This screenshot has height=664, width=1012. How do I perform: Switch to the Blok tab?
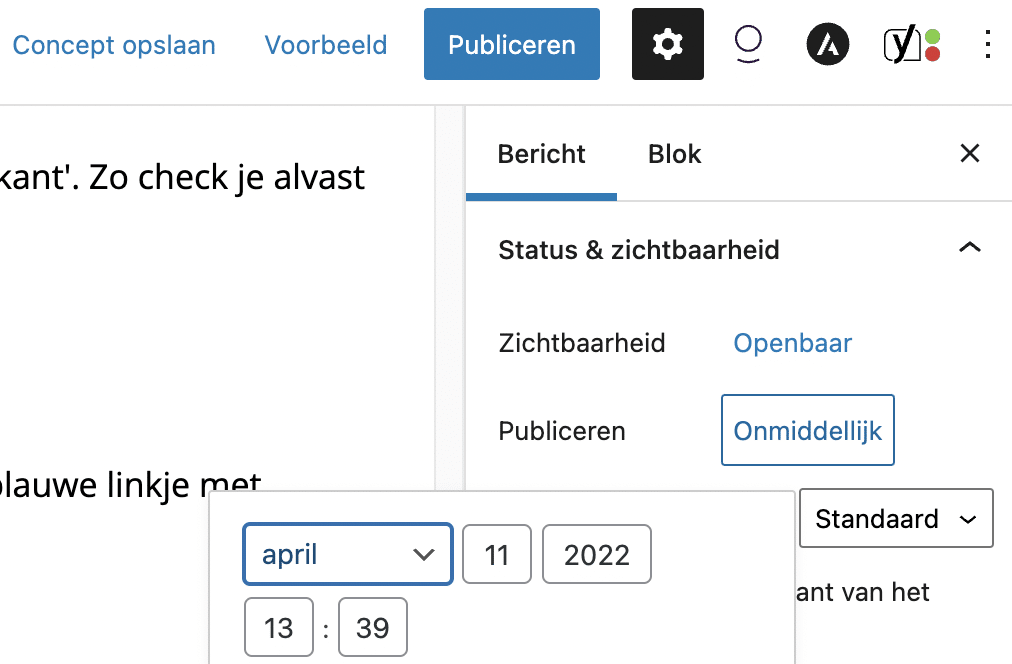click(x=675, y=154)
